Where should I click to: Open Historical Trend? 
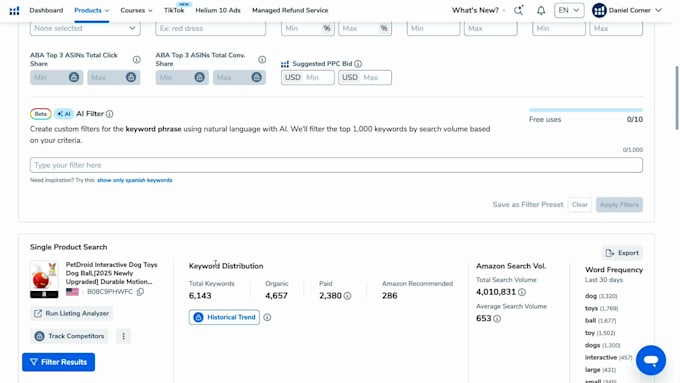click(224, 317)
